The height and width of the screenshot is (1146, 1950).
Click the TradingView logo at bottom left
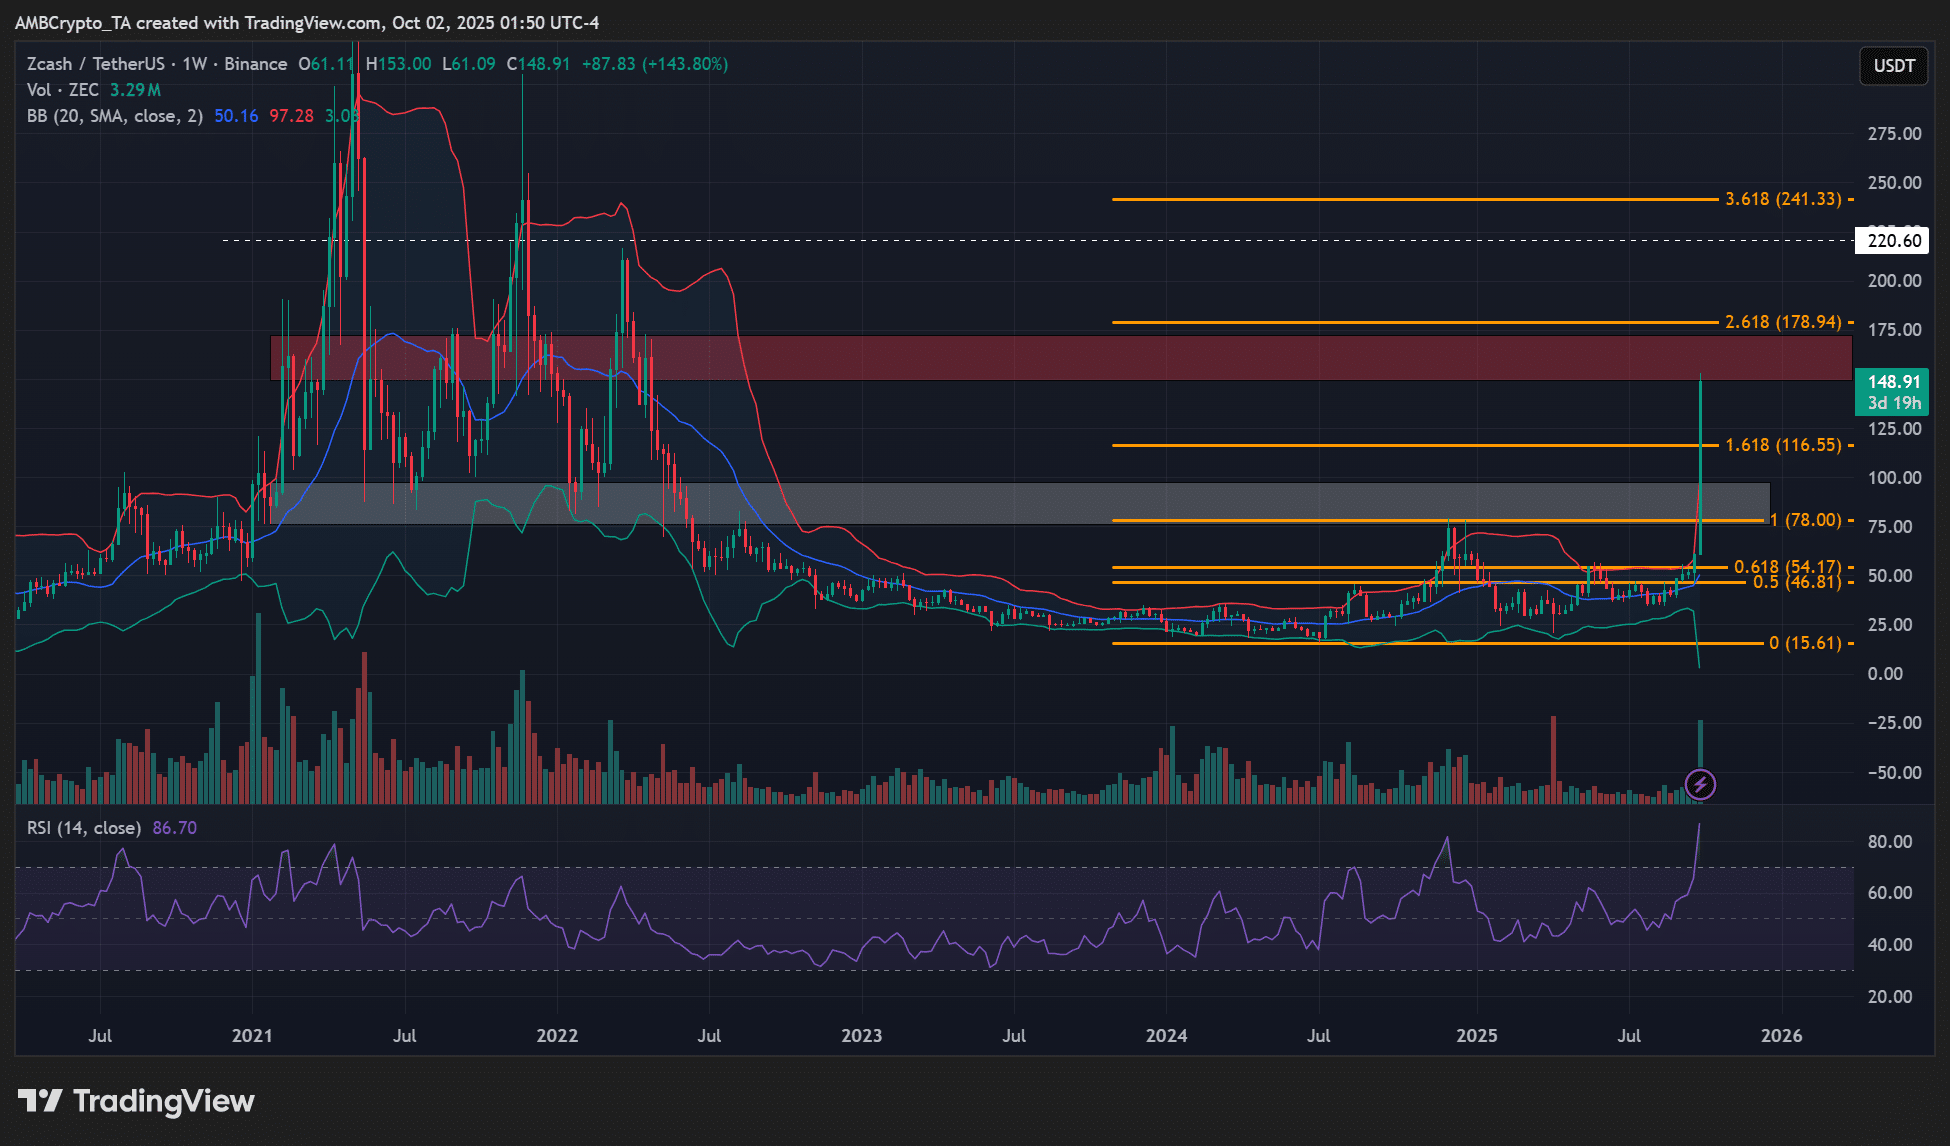click(136, 1101)
